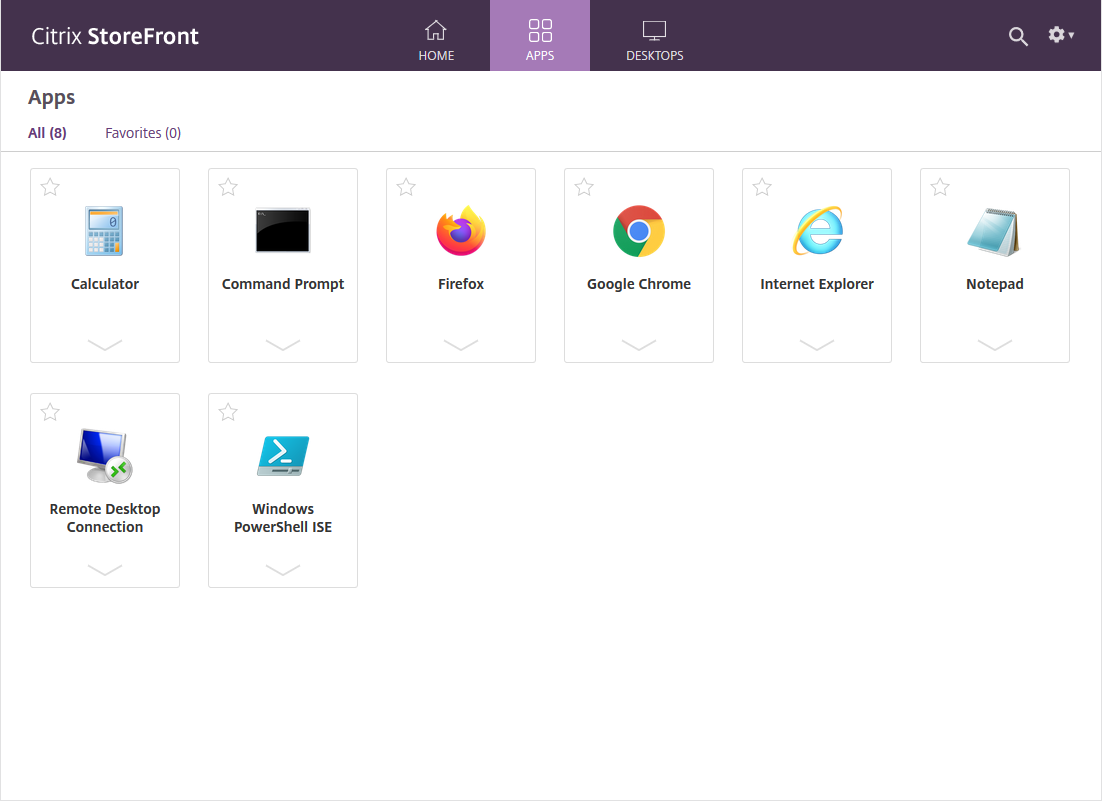Image resolution: width=1102 pixels, height=801 pixels.
Task: Click the Google Chrome name label
Action: 639,284
